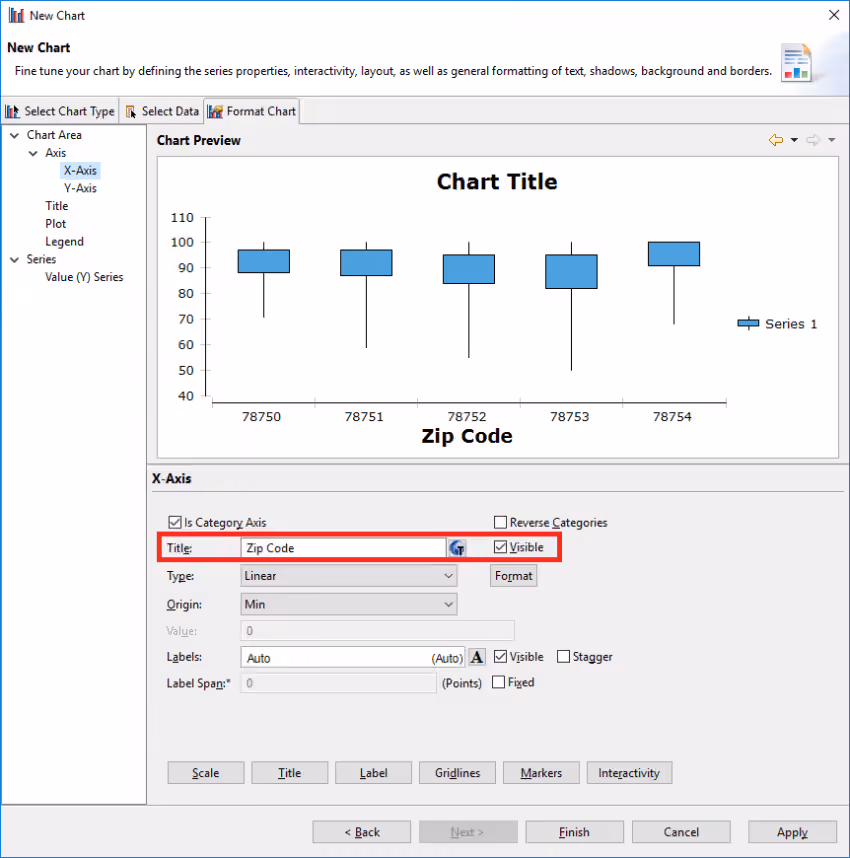Click the Format button next to Type
Image resolution: width=850 pixels, height=858 pixels.
[513, 576]
